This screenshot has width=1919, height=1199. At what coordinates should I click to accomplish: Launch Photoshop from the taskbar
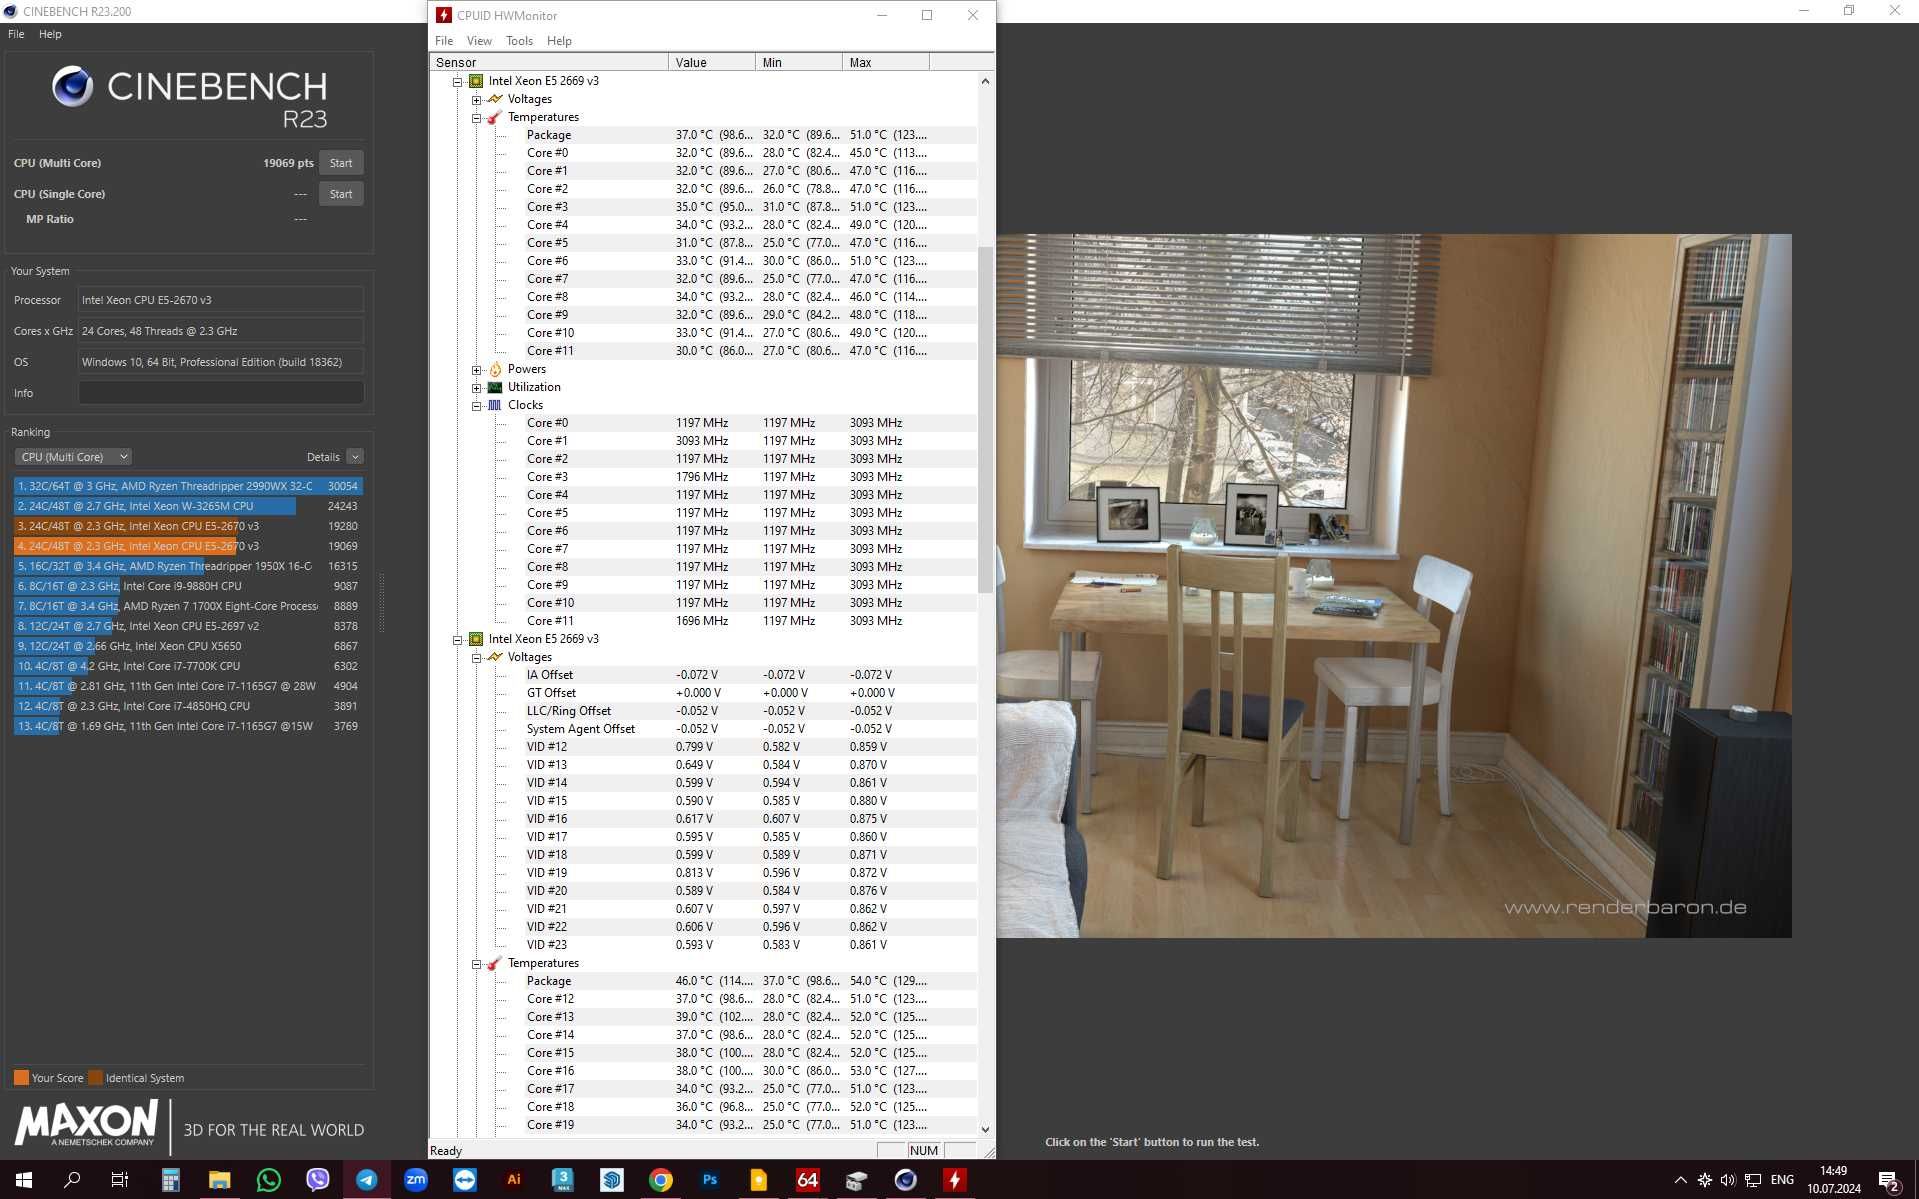710,1180
